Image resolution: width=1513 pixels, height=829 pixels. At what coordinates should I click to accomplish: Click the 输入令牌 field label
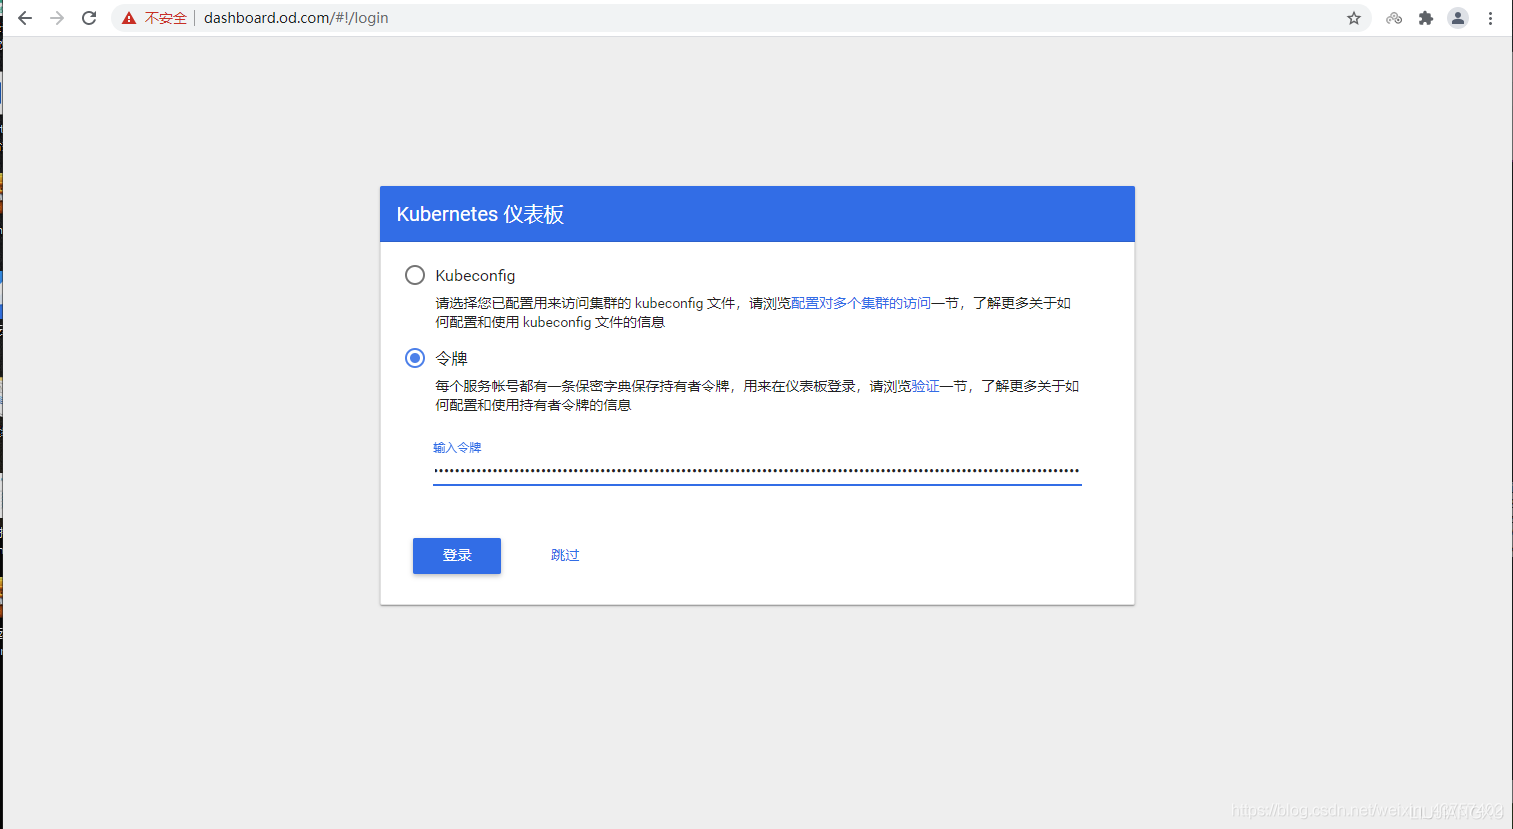[457, 448]
